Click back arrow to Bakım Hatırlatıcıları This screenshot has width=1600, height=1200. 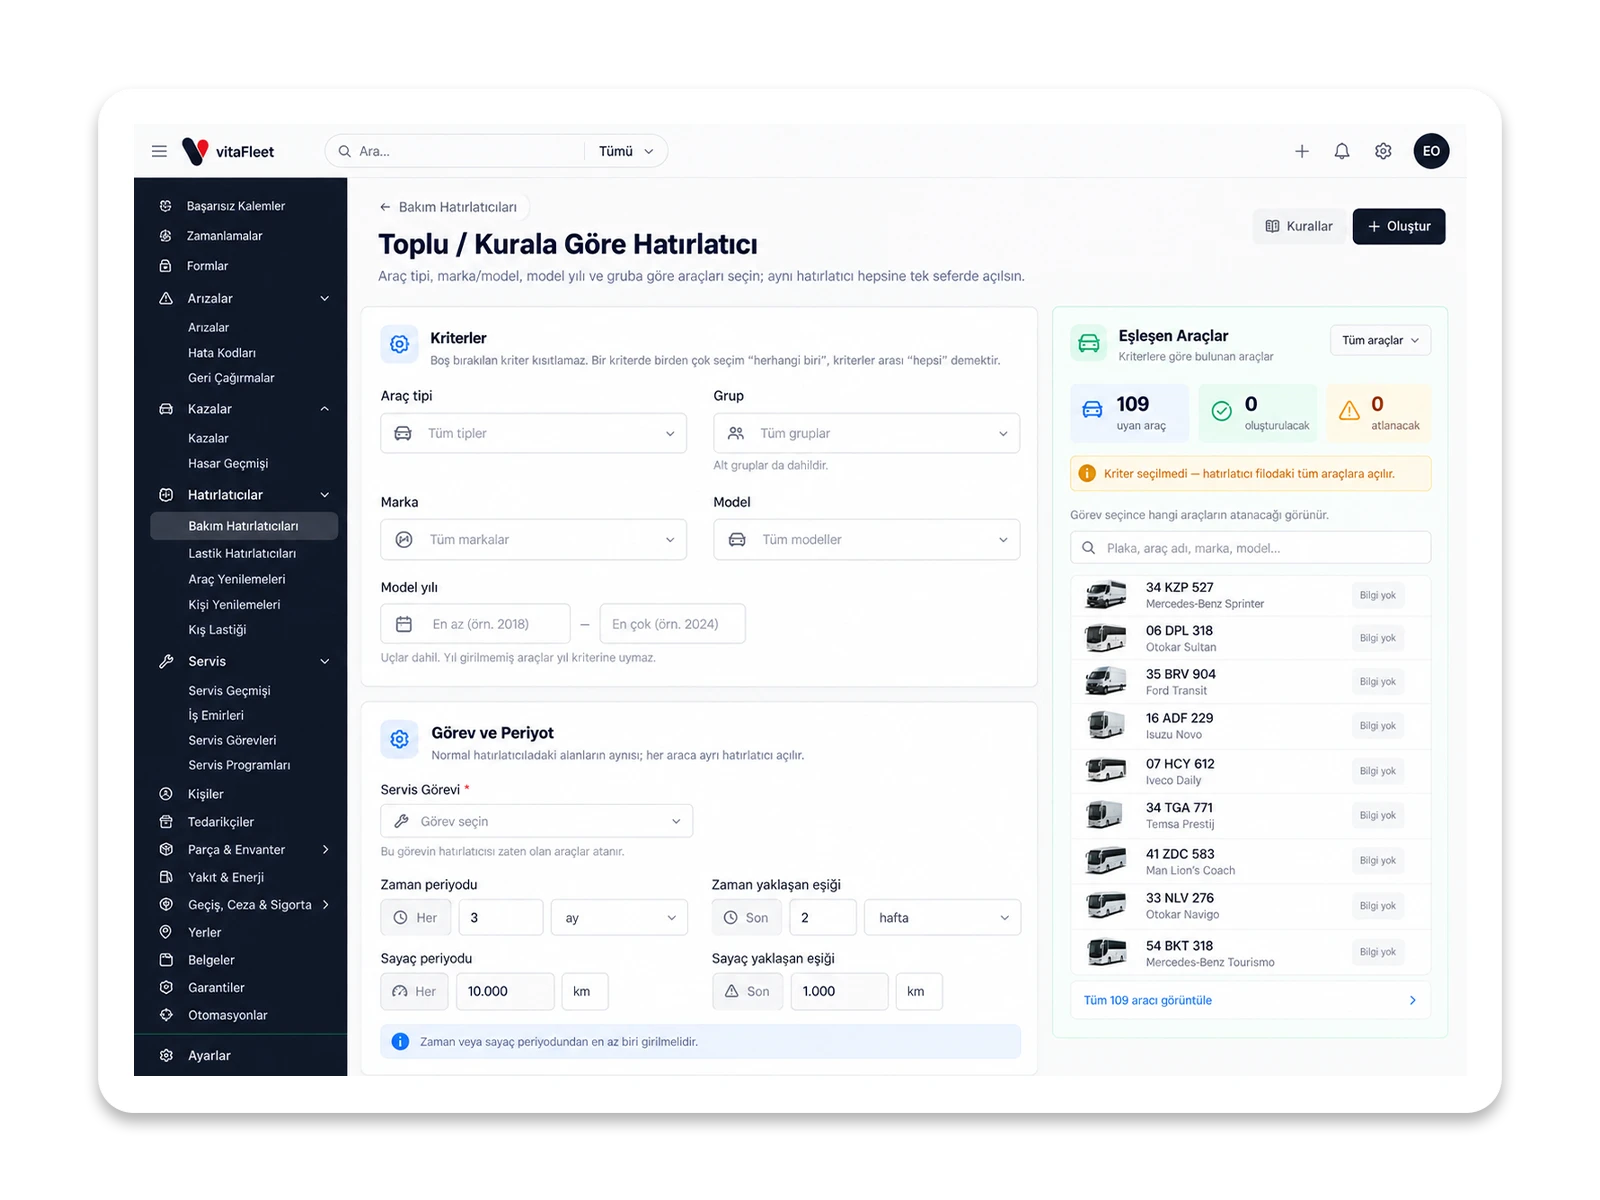385,207
